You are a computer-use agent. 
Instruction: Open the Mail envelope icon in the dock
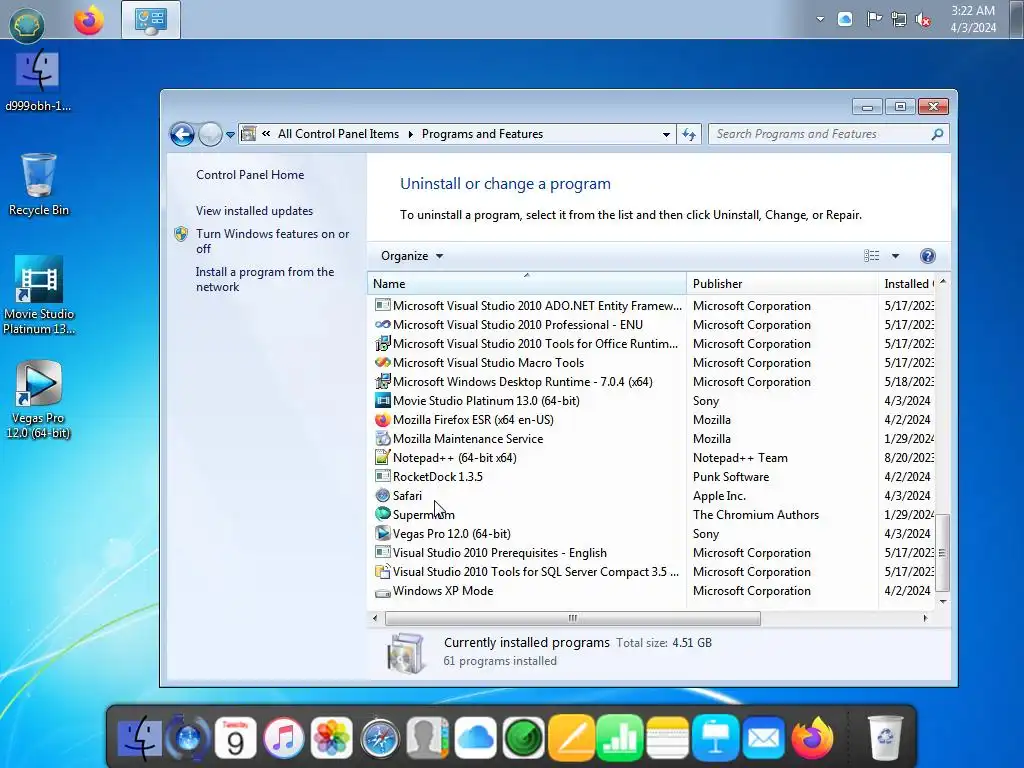763,739
